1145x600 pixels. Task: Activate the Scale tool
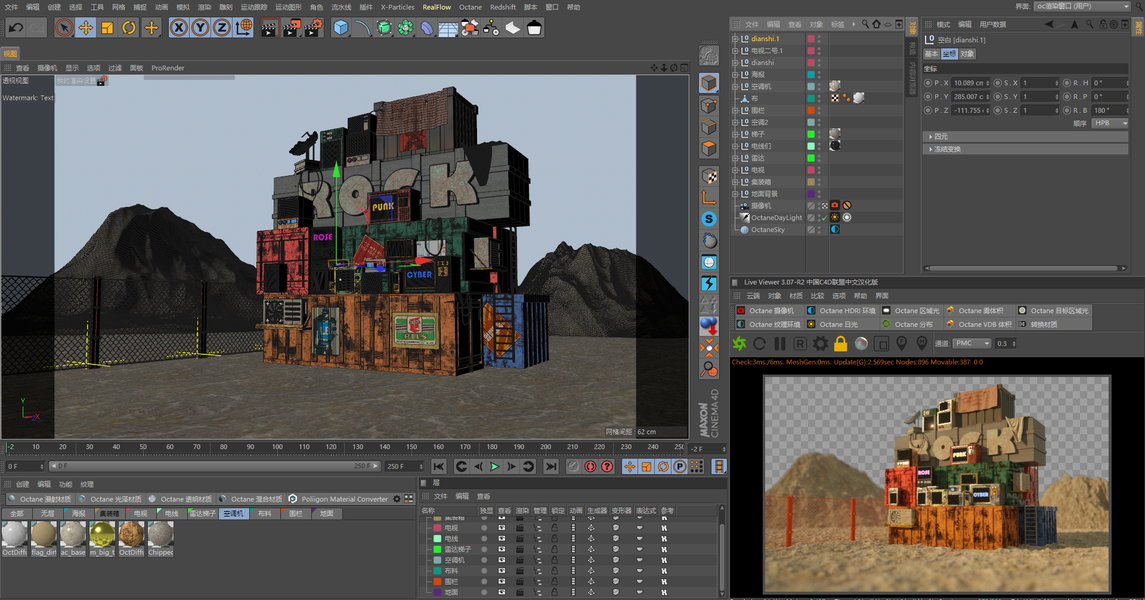[x=107, y=28]
